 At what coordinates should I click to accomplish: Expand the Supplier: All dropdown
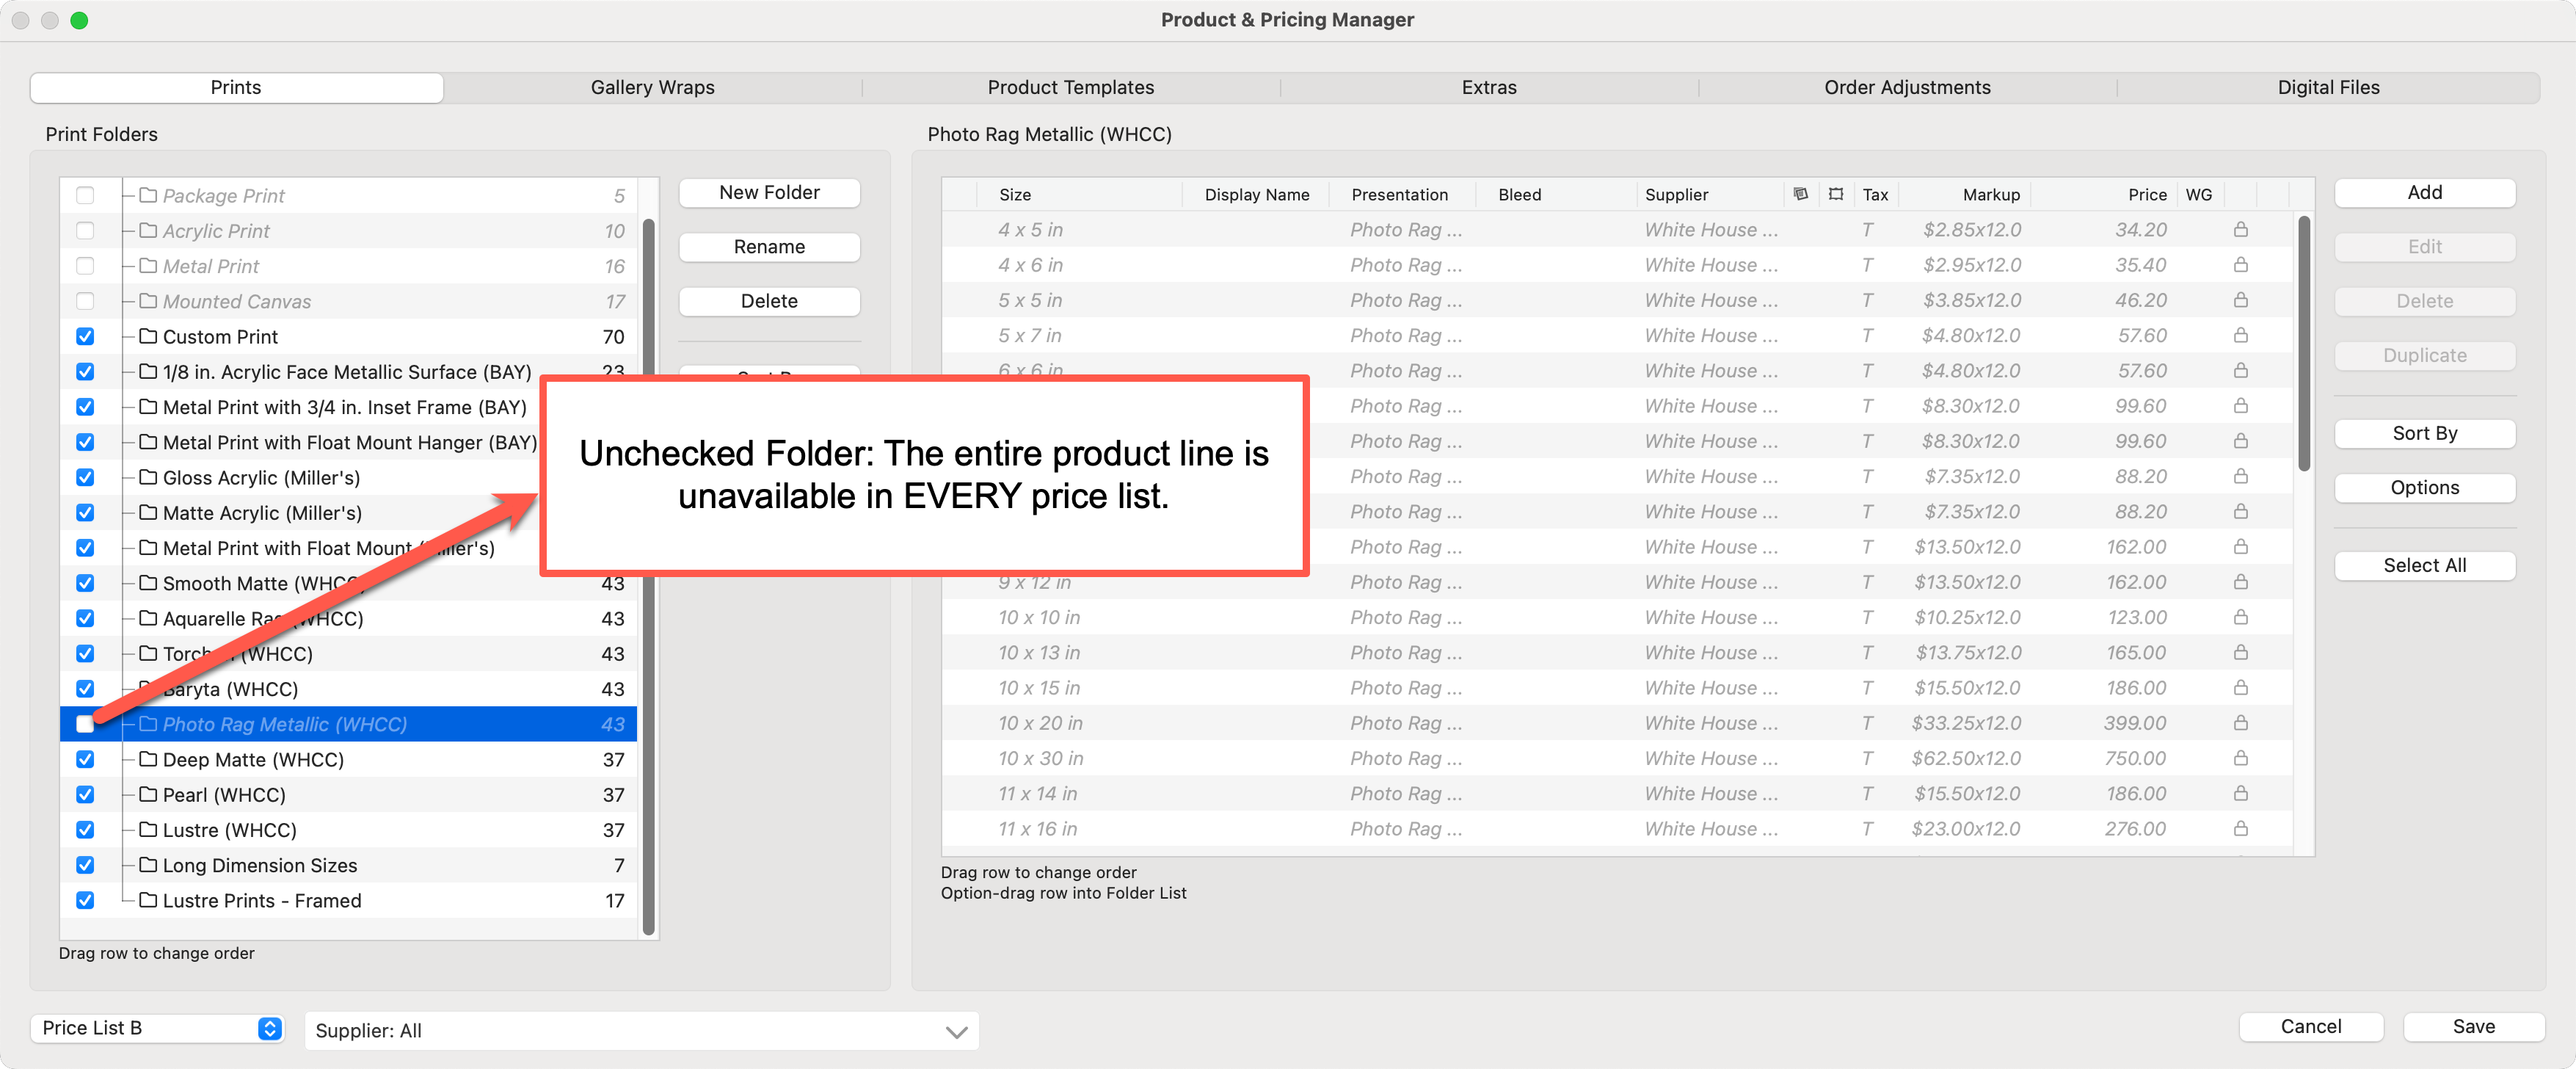(x=641, y=1031)
